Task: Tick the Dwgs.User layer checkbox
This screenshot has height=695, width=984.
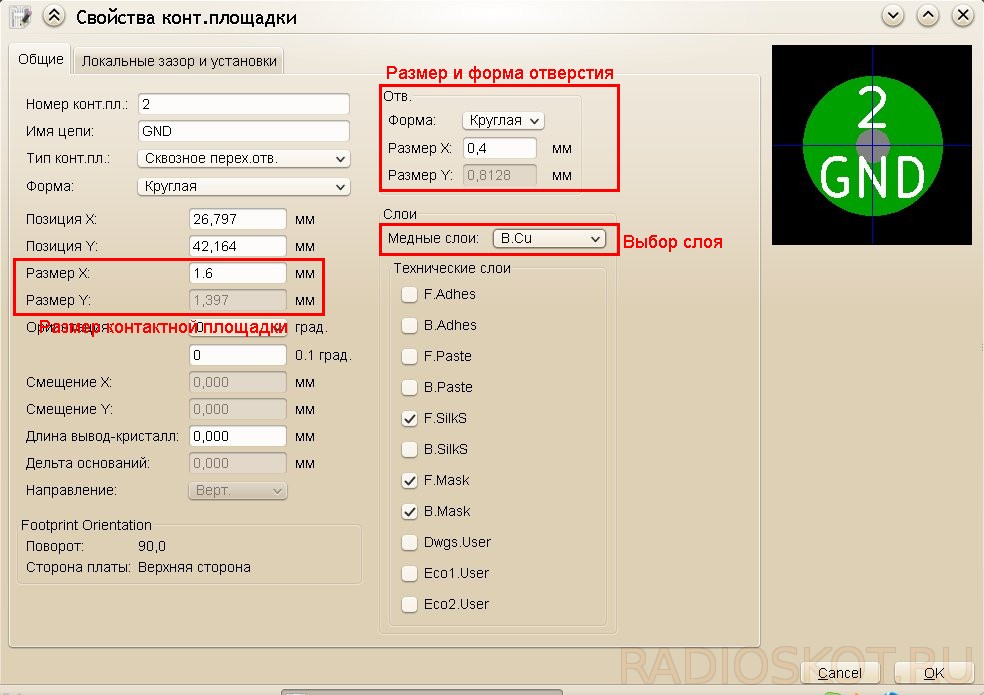Action: (x=409, y=542)
